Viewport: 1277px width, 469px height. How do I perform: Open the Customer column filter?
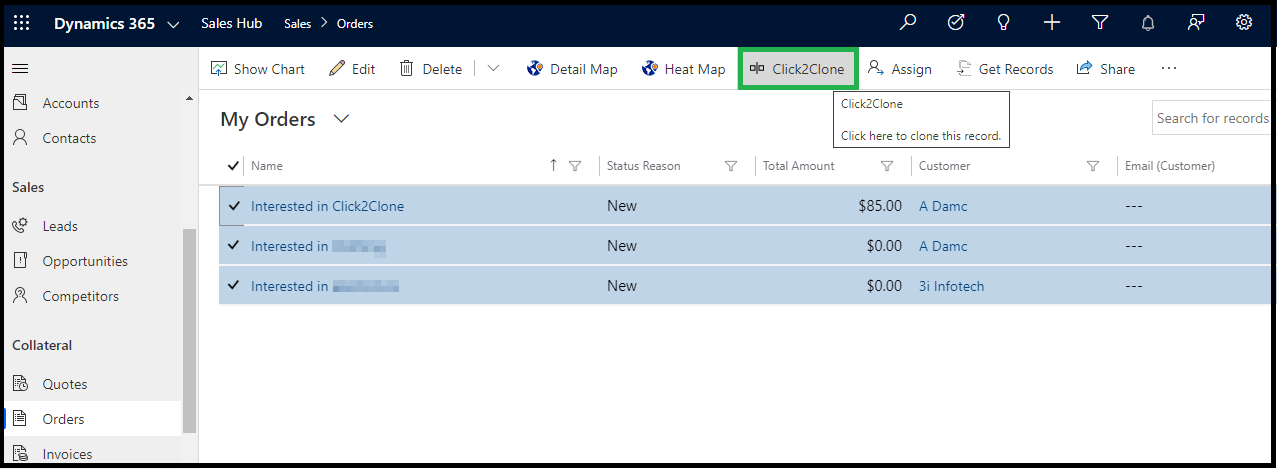pyautogui.click(x=1093, y=166)
